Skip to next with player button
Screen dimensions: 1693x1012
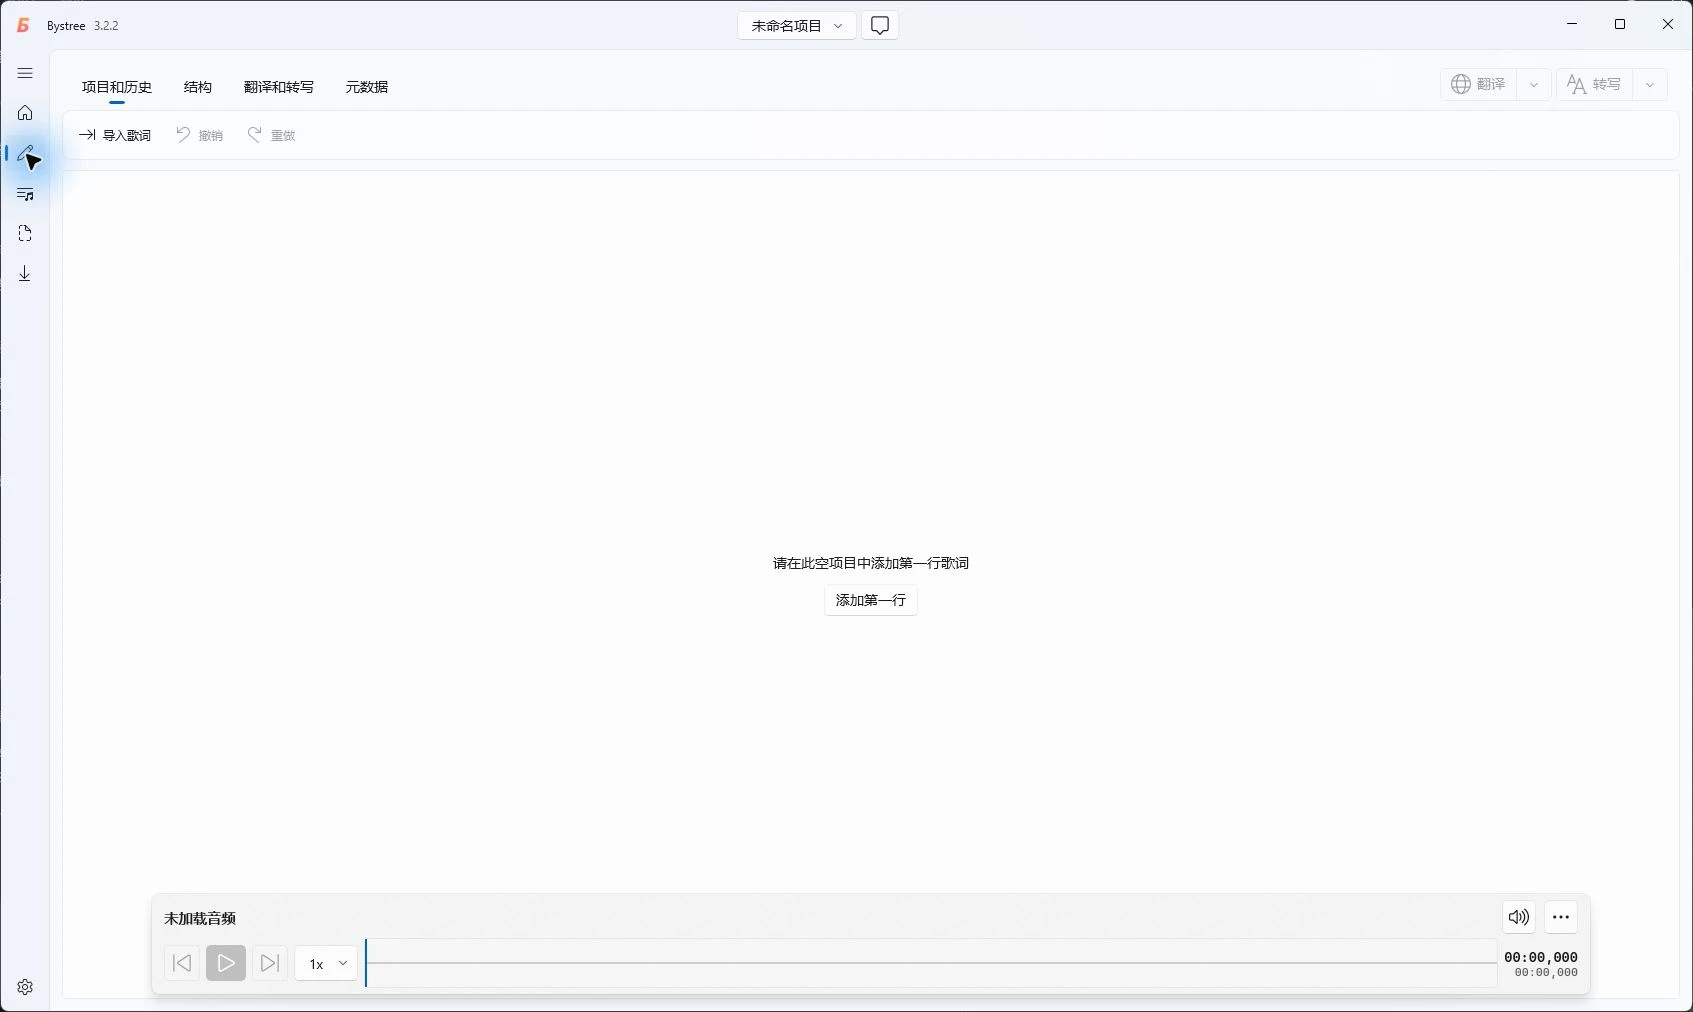(270, 963)
